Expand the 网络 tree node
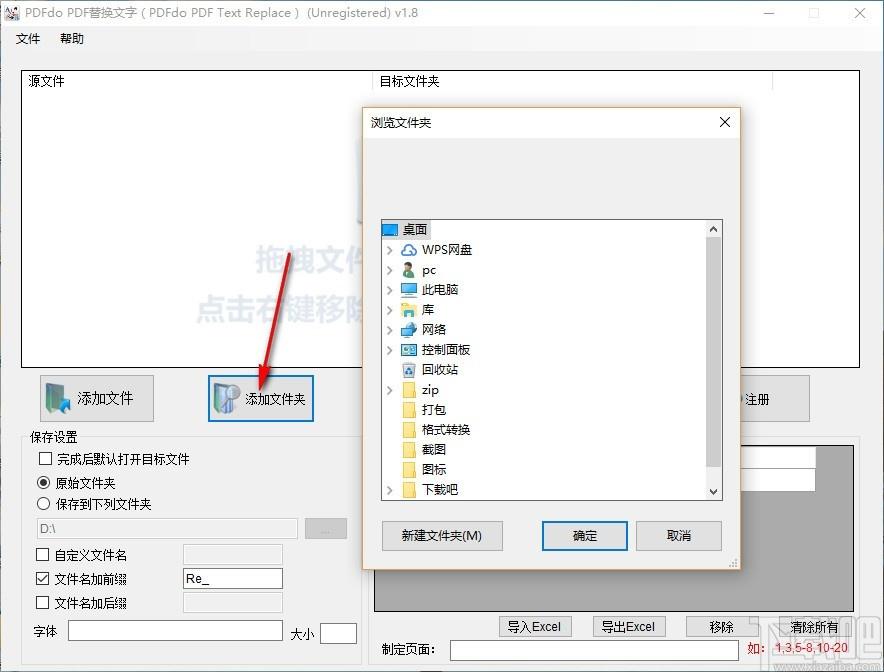 pyautogui.click(x=390, y=330)
